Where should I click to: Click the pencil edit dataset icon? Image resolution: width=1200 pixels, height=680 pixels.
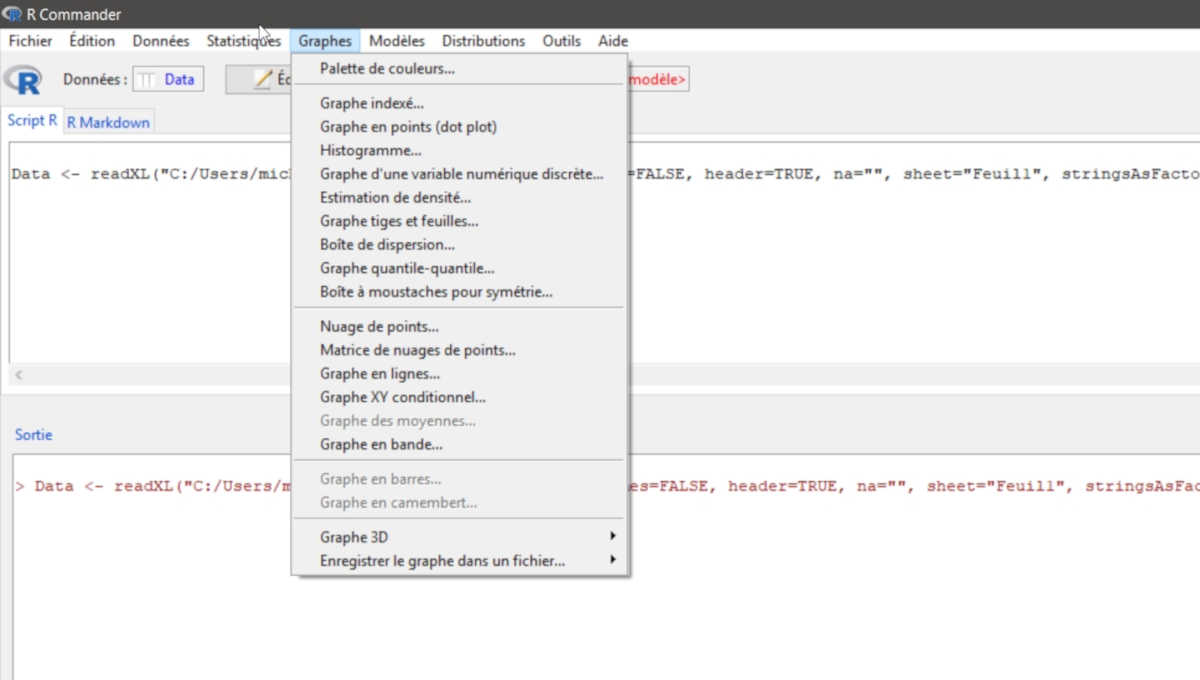(263, 79)
